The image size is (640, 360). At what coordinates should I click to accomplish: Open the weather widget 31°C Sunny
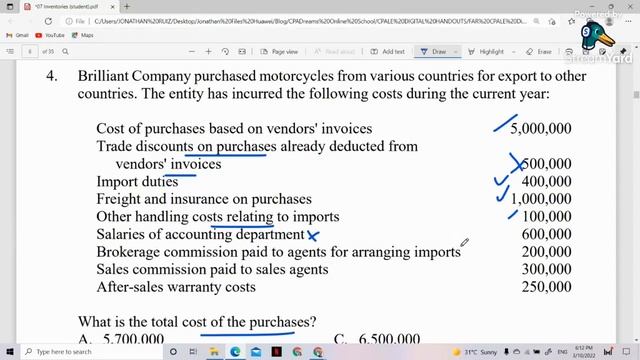click(x=474, y=352)
